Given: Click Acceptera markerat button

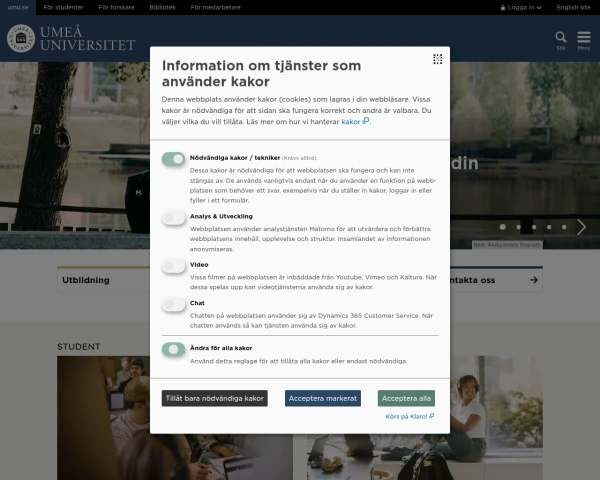Looking at the screenshot, I should coord(323,398).
